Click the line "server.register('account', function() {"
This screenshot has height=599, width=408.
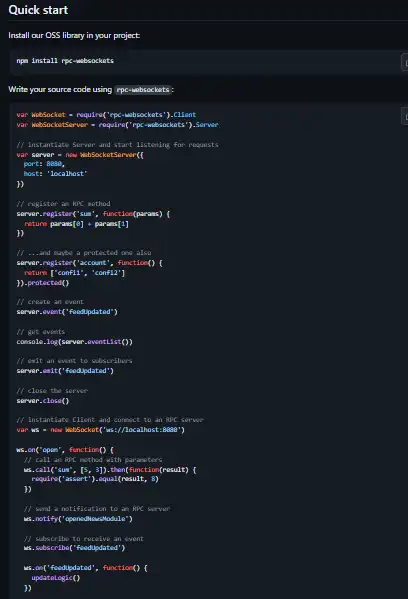click(x=89, y=263)
